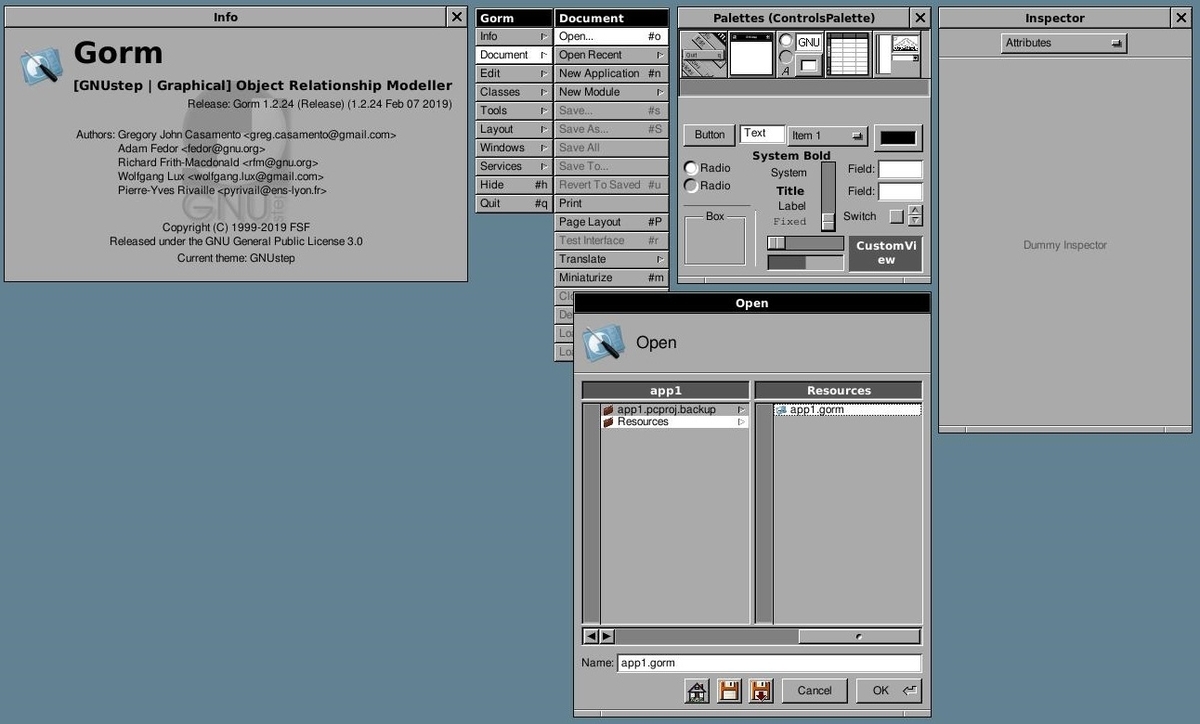
Task: Click the Box item in Controls palette
Action: tap(715, 237)
